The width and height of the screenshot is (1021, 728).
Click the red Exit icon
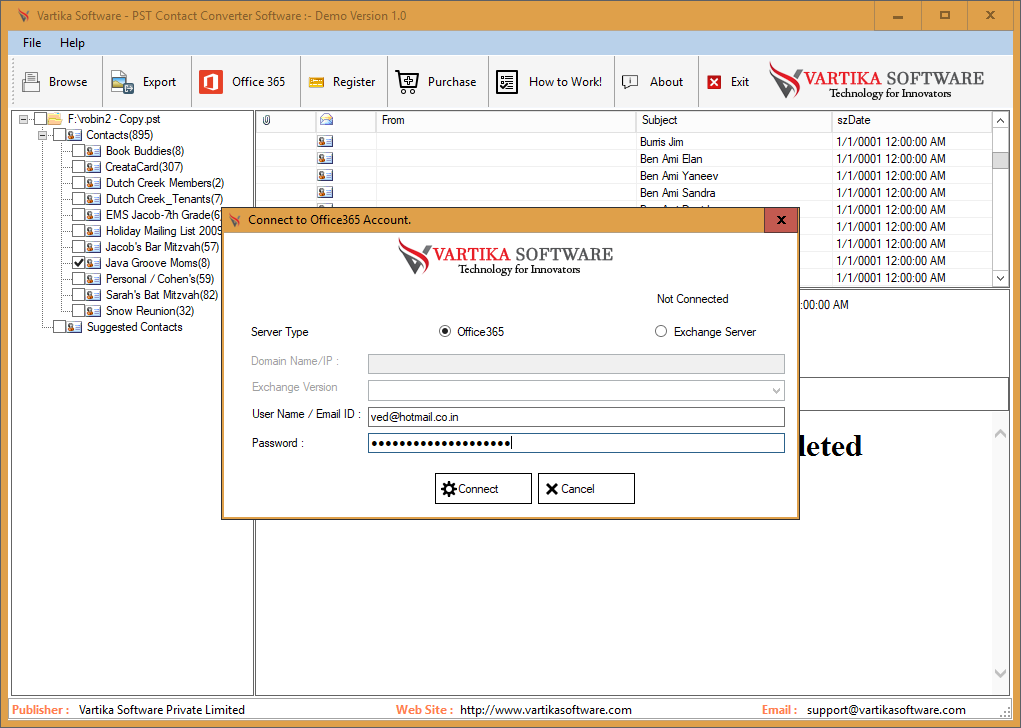[714, 82]
